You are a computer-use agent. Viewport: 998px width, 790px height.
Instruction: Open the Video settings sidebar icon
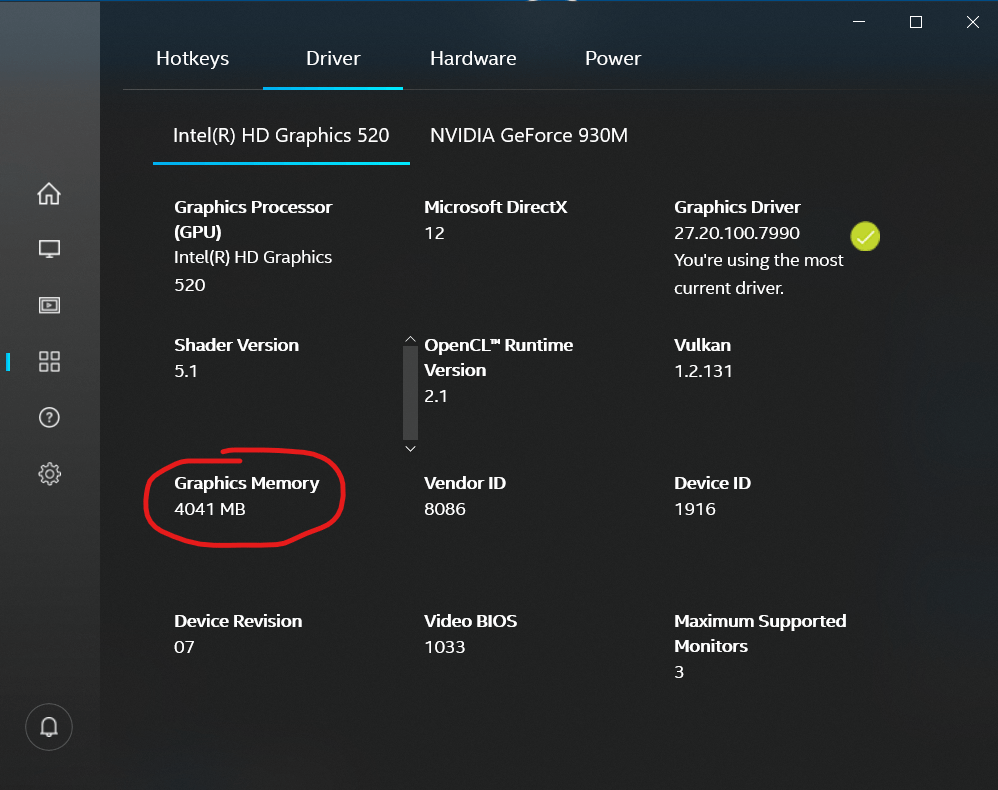point(49,305)
